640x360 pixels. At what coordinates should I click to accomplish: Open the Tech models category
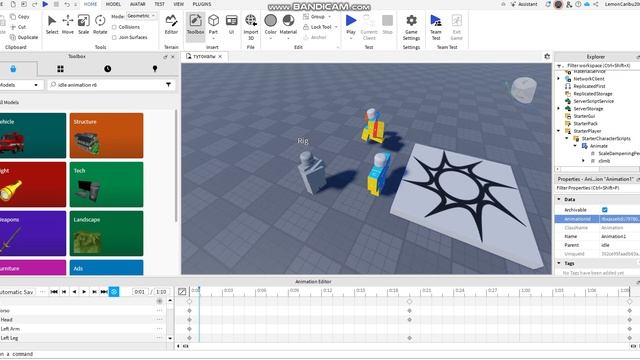coord(107,184)
